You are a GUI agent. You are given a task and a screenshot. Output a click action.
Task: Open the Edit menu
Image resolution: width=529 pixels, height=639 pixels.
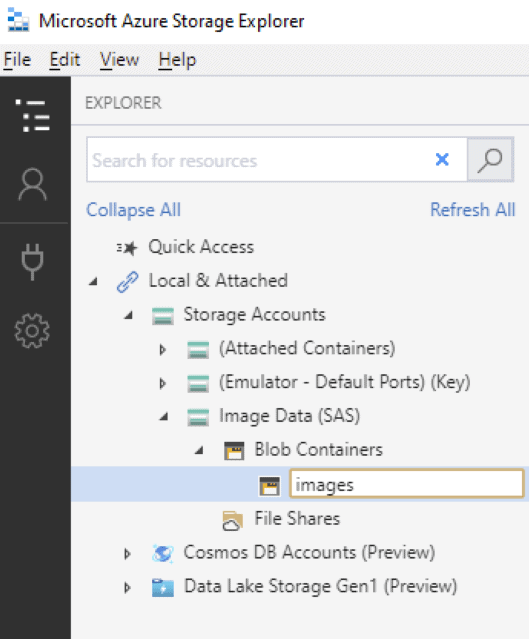point(65,60)
